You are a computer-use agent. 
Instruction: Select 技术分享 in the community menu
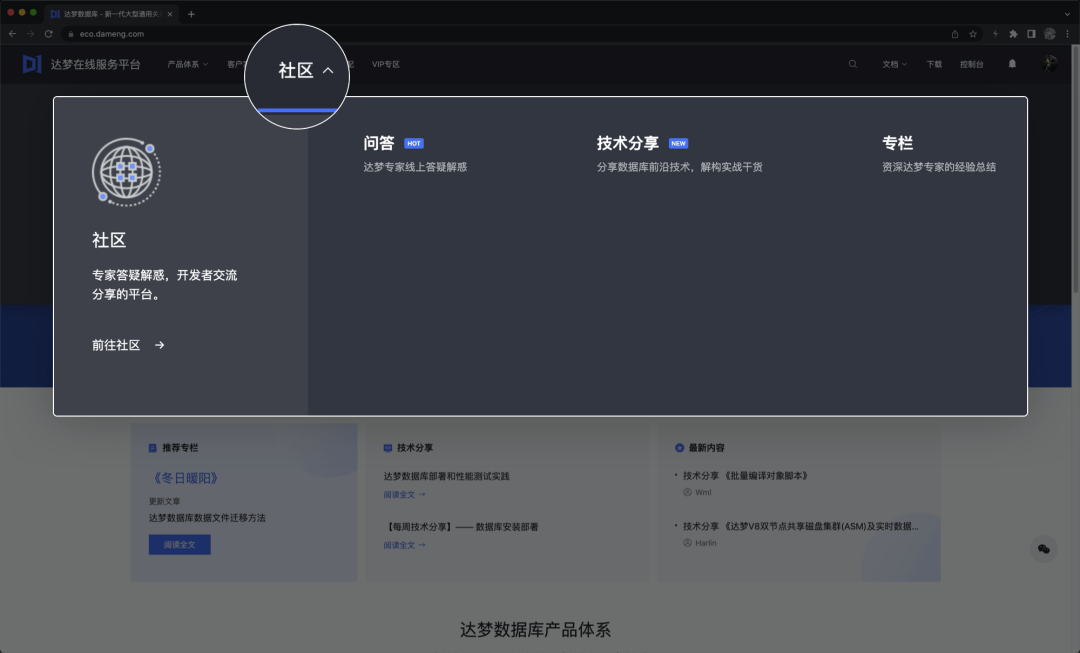(627, 143)
